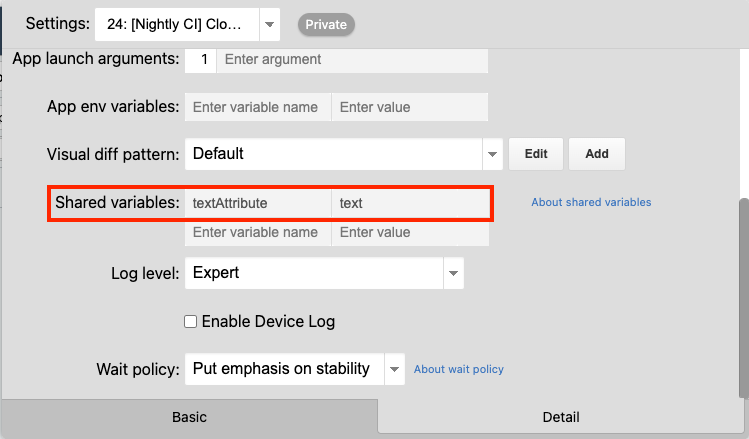Focus the App env variable value field
The image size is (749, 439).
coord(410,107)
